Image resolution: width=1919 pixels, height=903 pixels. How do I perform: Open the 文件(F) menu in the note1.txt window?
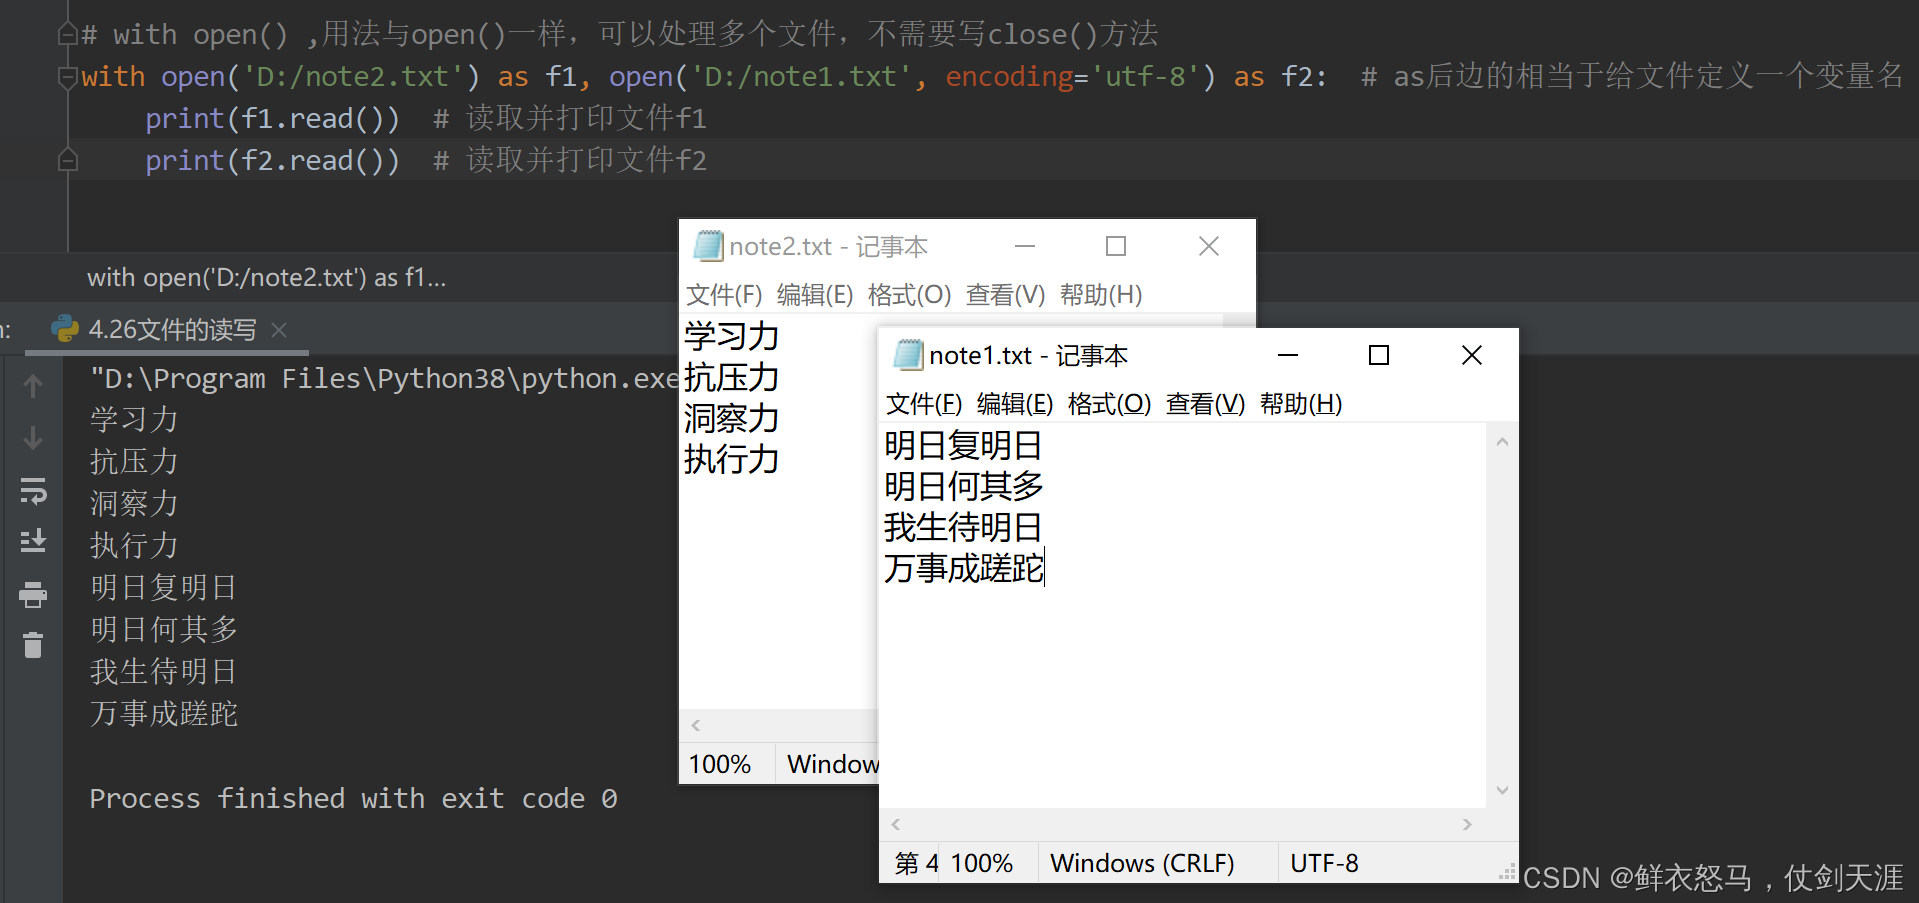[x=924, y=404]
